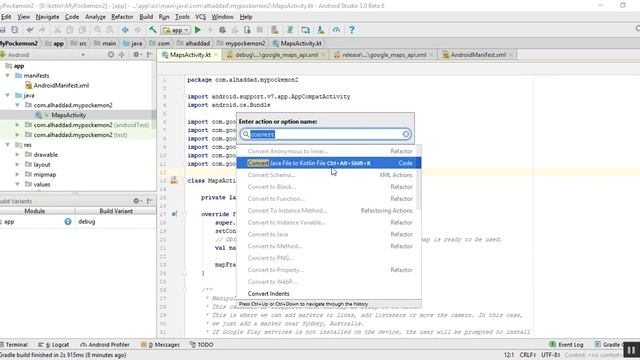Open Help question mark icon
This screenshot has height=360, width=640.
(351, 30)
